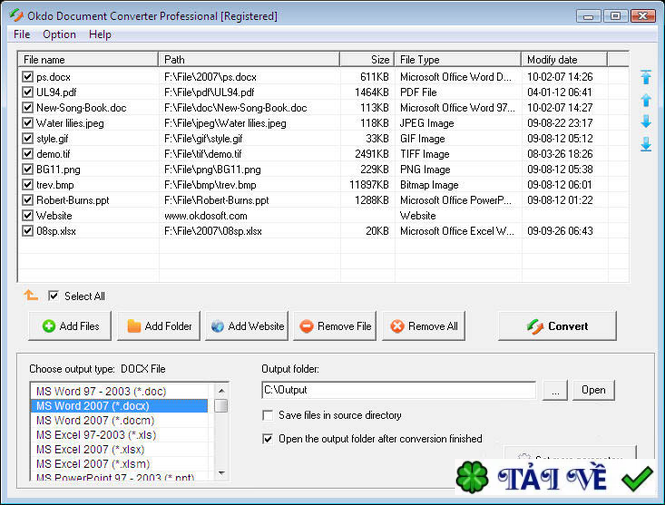This screenshot has height=505, width=665.
Task: Click the move-down arrow icon
Action: pyautogui.click(x=646, y=122)
